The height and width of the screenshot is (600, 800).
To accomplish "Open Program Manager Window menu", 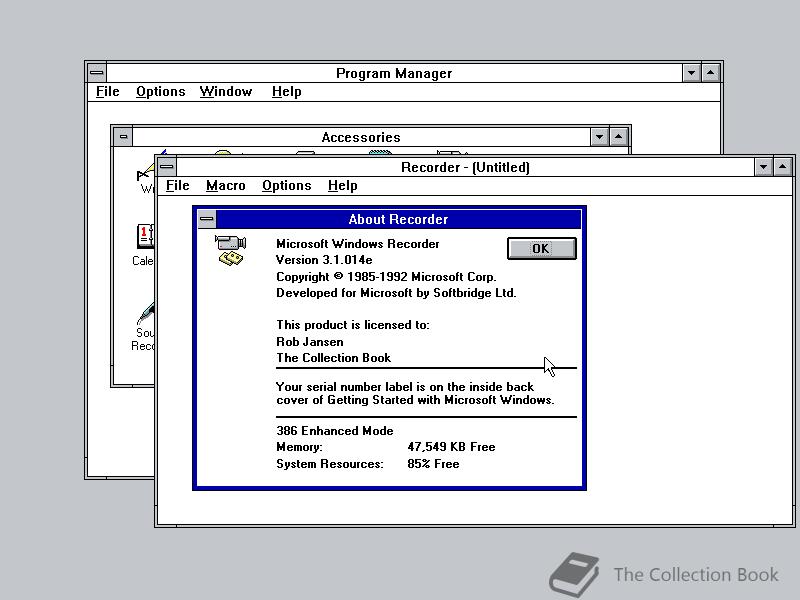I will (226, 92).
